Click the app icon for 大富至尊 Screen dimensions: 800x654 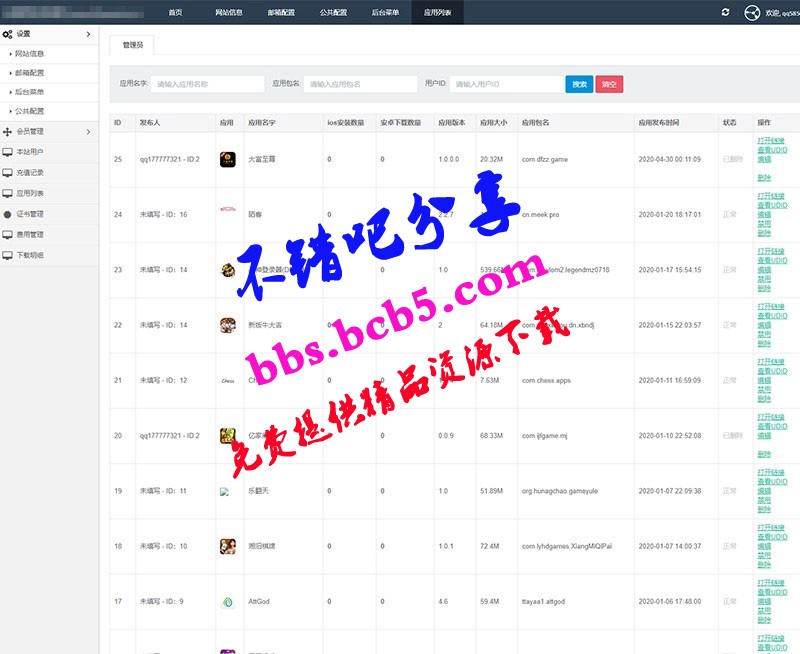pyautogui.click(x=227, y=159)
